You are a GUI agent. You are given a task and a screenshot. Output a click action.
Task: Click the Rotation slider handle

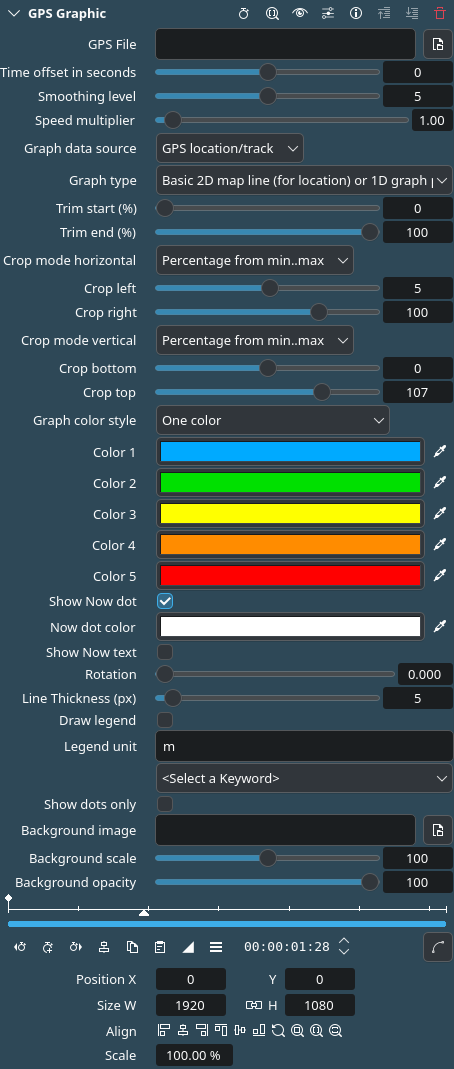coord(165,674)
